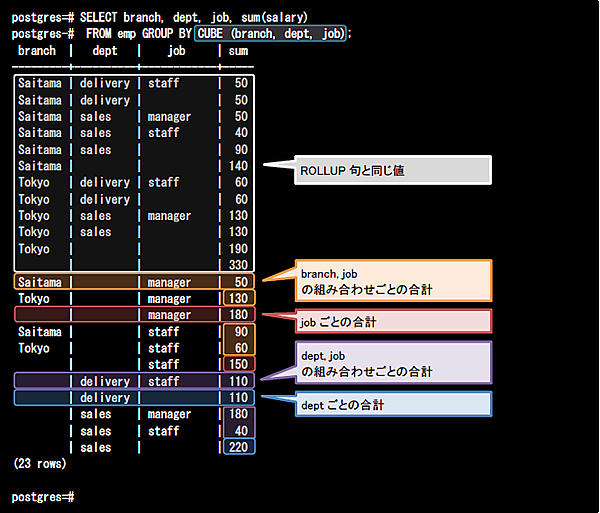Click 'Saitama' in the row with sum 140
Screen dimensions: 600x513
[40, 166]
